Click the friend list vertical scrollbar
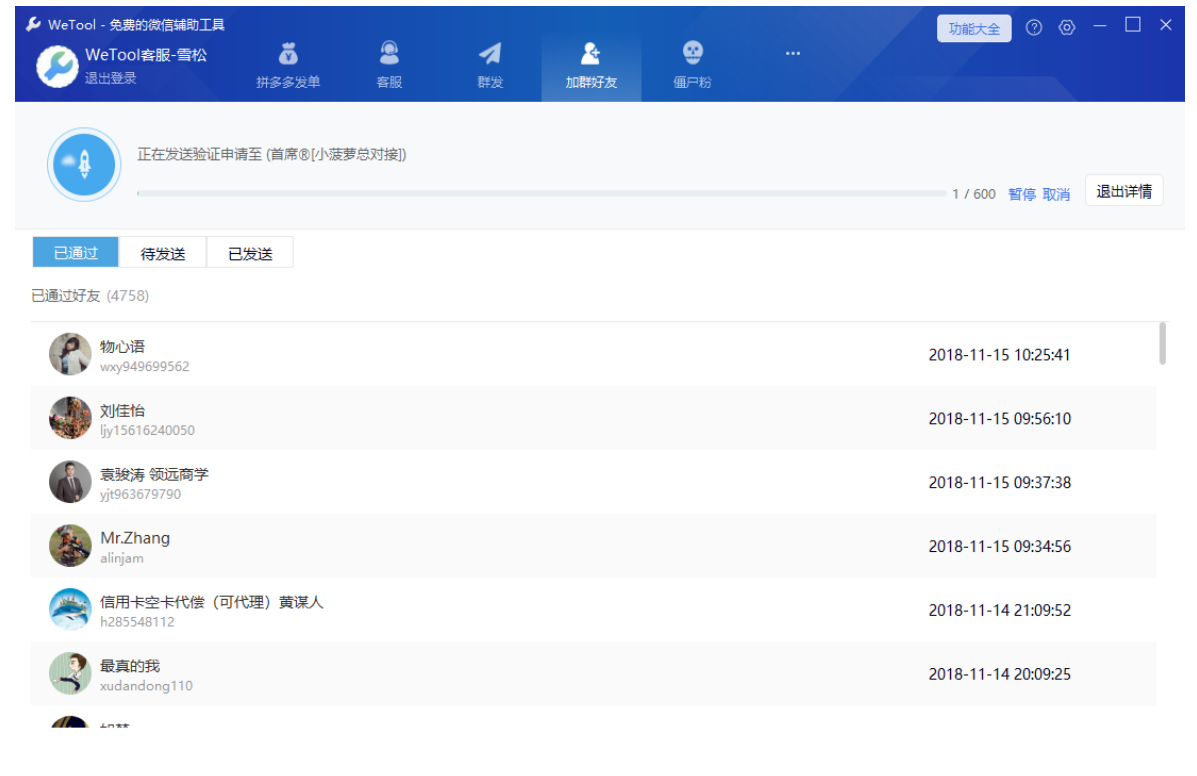This screenshot has height=776, width=1197. (1162, 343)
